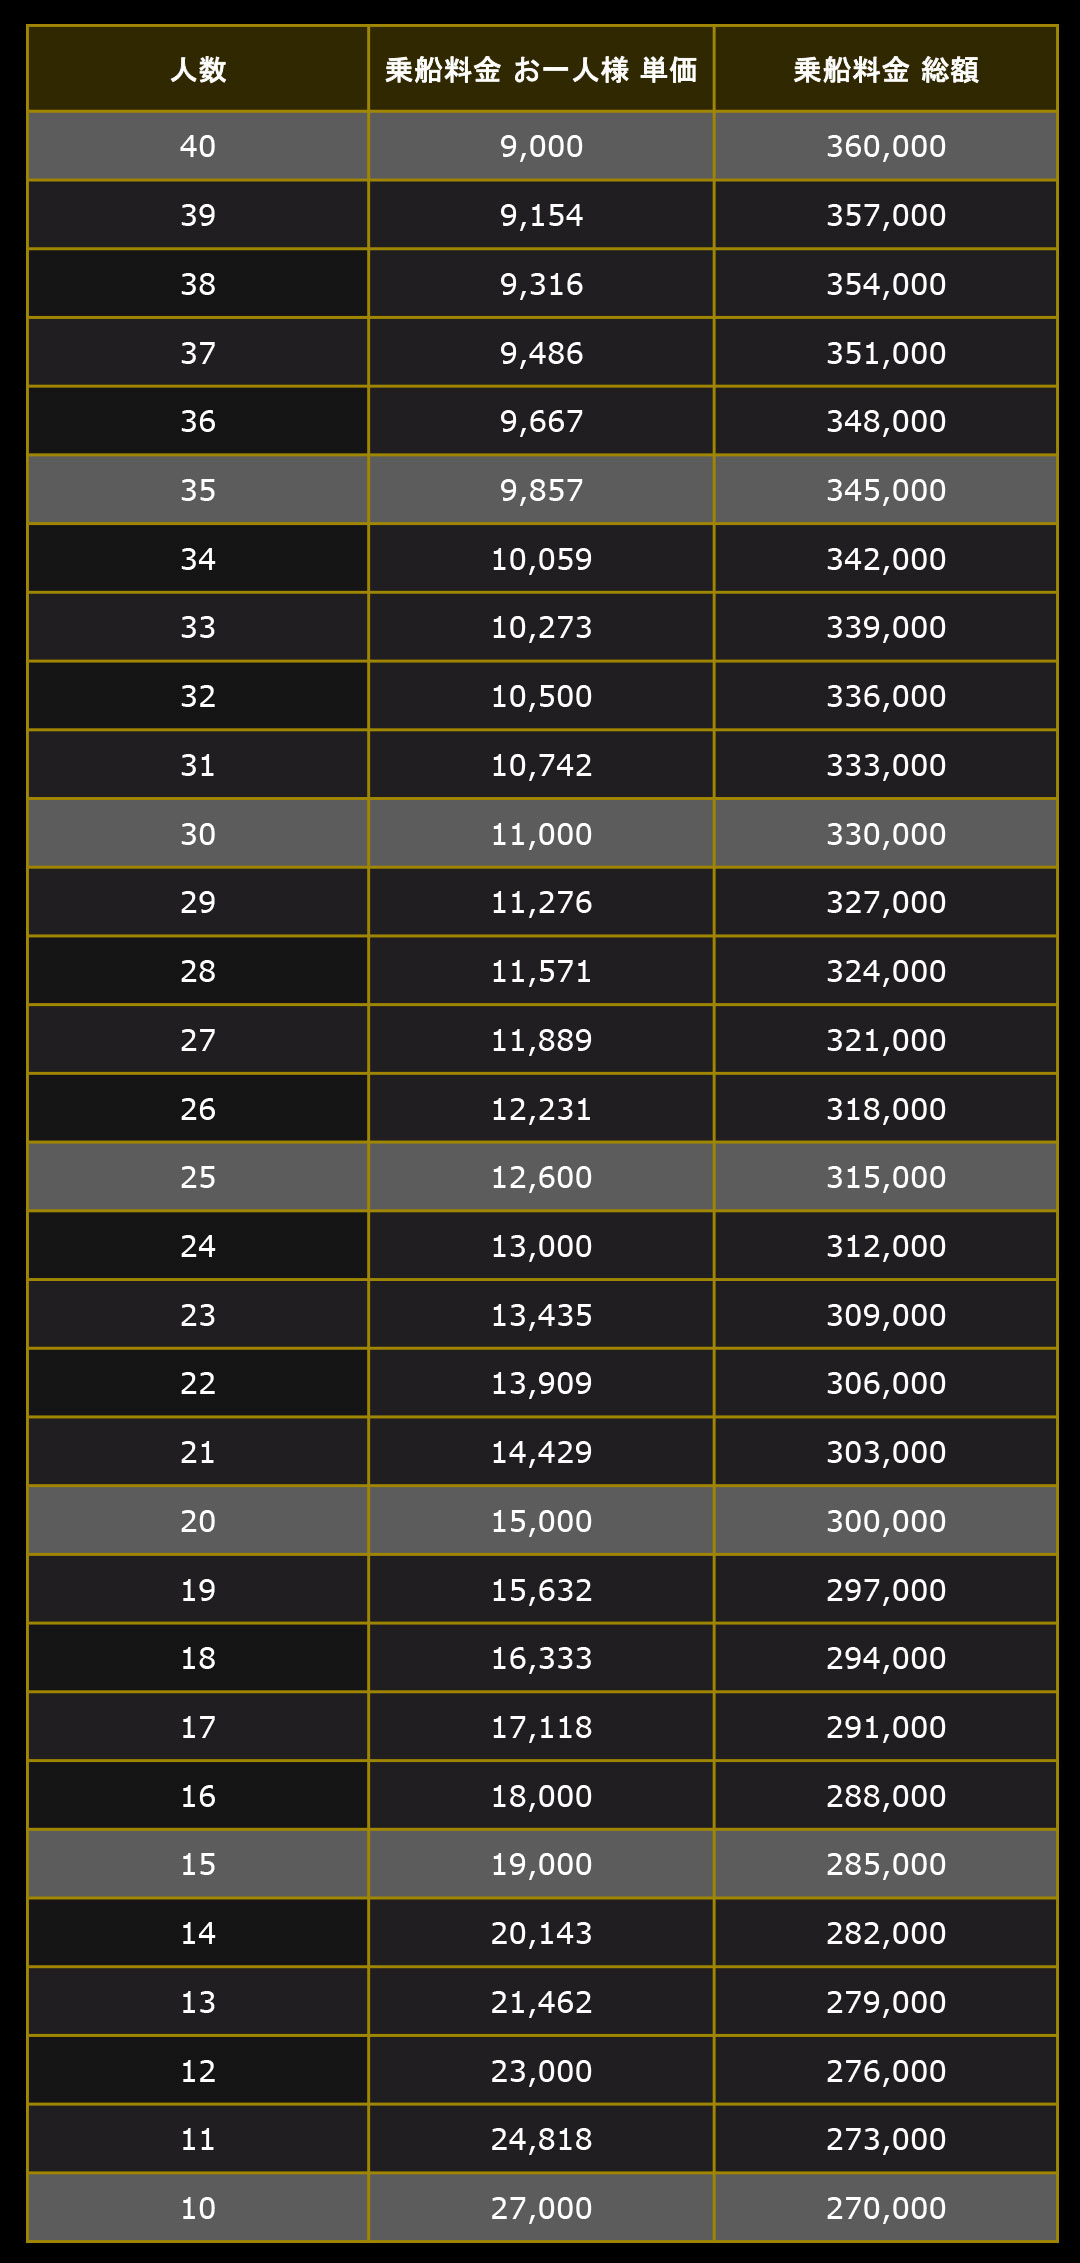Click the 11,889 unit price cell
The width and height of the screenshot is (1080, 2263).
(x=541, y=1040)
